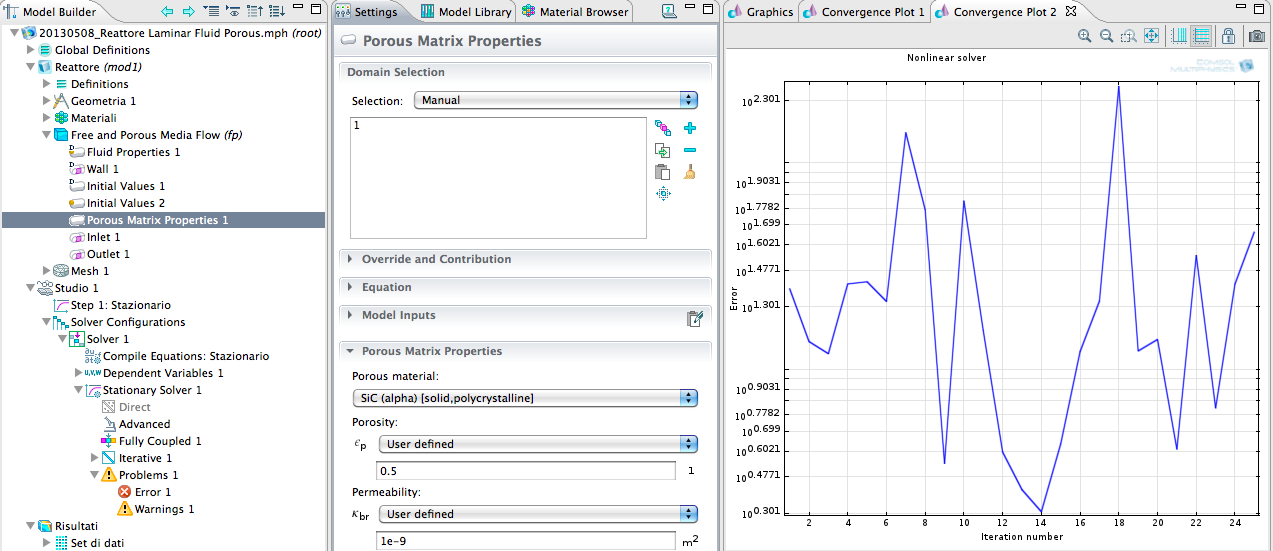1273x551 pixels.
Task: Click the Zoom In magnifier icon
Action: click(x=1084, y=36)
